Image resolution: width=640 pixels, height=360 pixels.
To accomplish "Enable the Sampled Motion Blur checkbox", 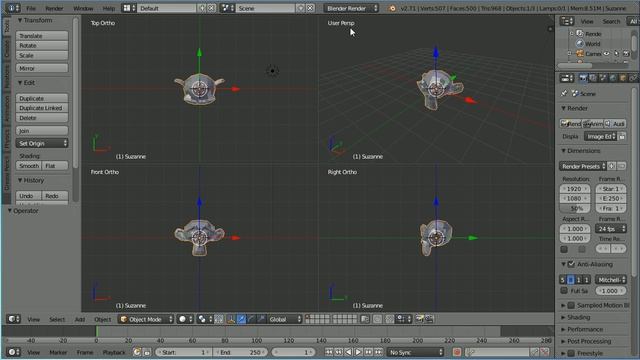I will pos(571,305).
